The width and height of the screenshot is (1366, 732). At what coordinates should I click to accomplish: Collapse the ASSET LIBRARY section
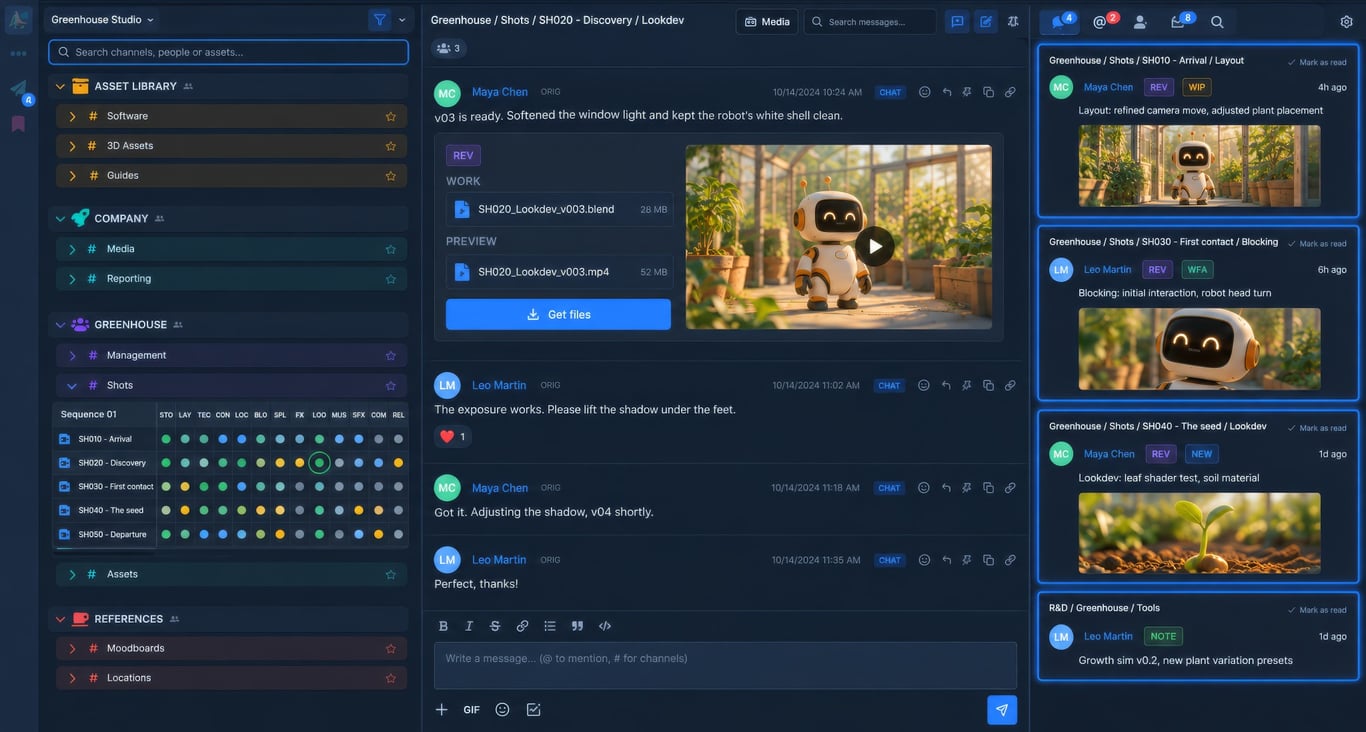coord(60,86)
